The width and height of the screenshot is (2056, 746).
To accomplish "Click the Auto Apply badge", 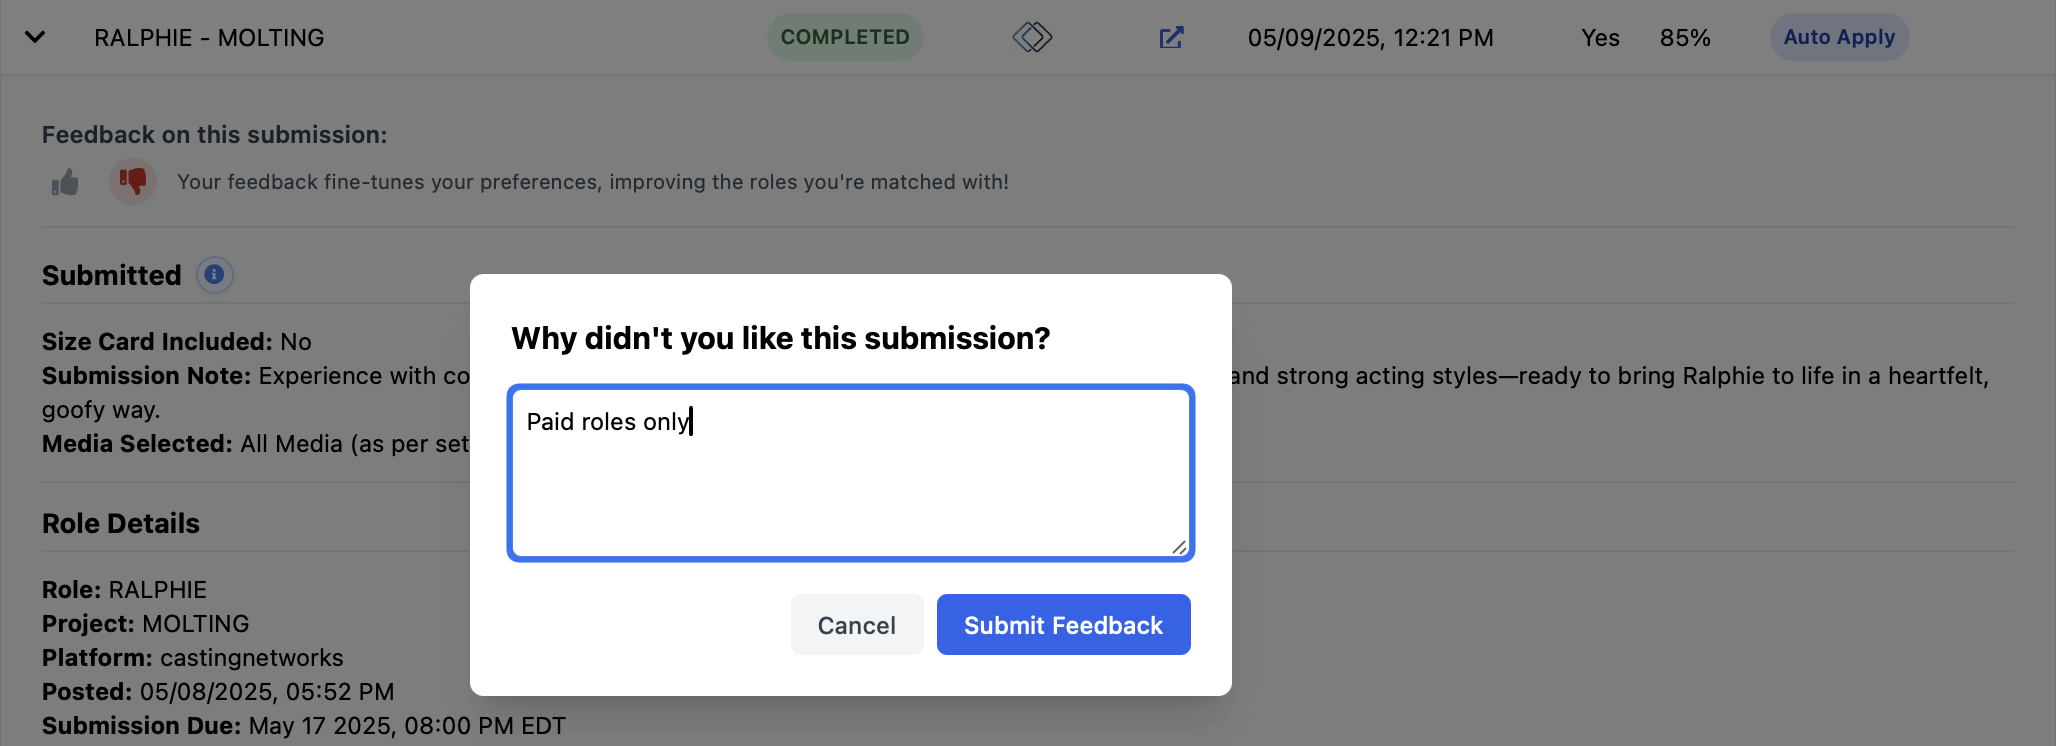I will pyautogui.click(x=1839, y=37).
